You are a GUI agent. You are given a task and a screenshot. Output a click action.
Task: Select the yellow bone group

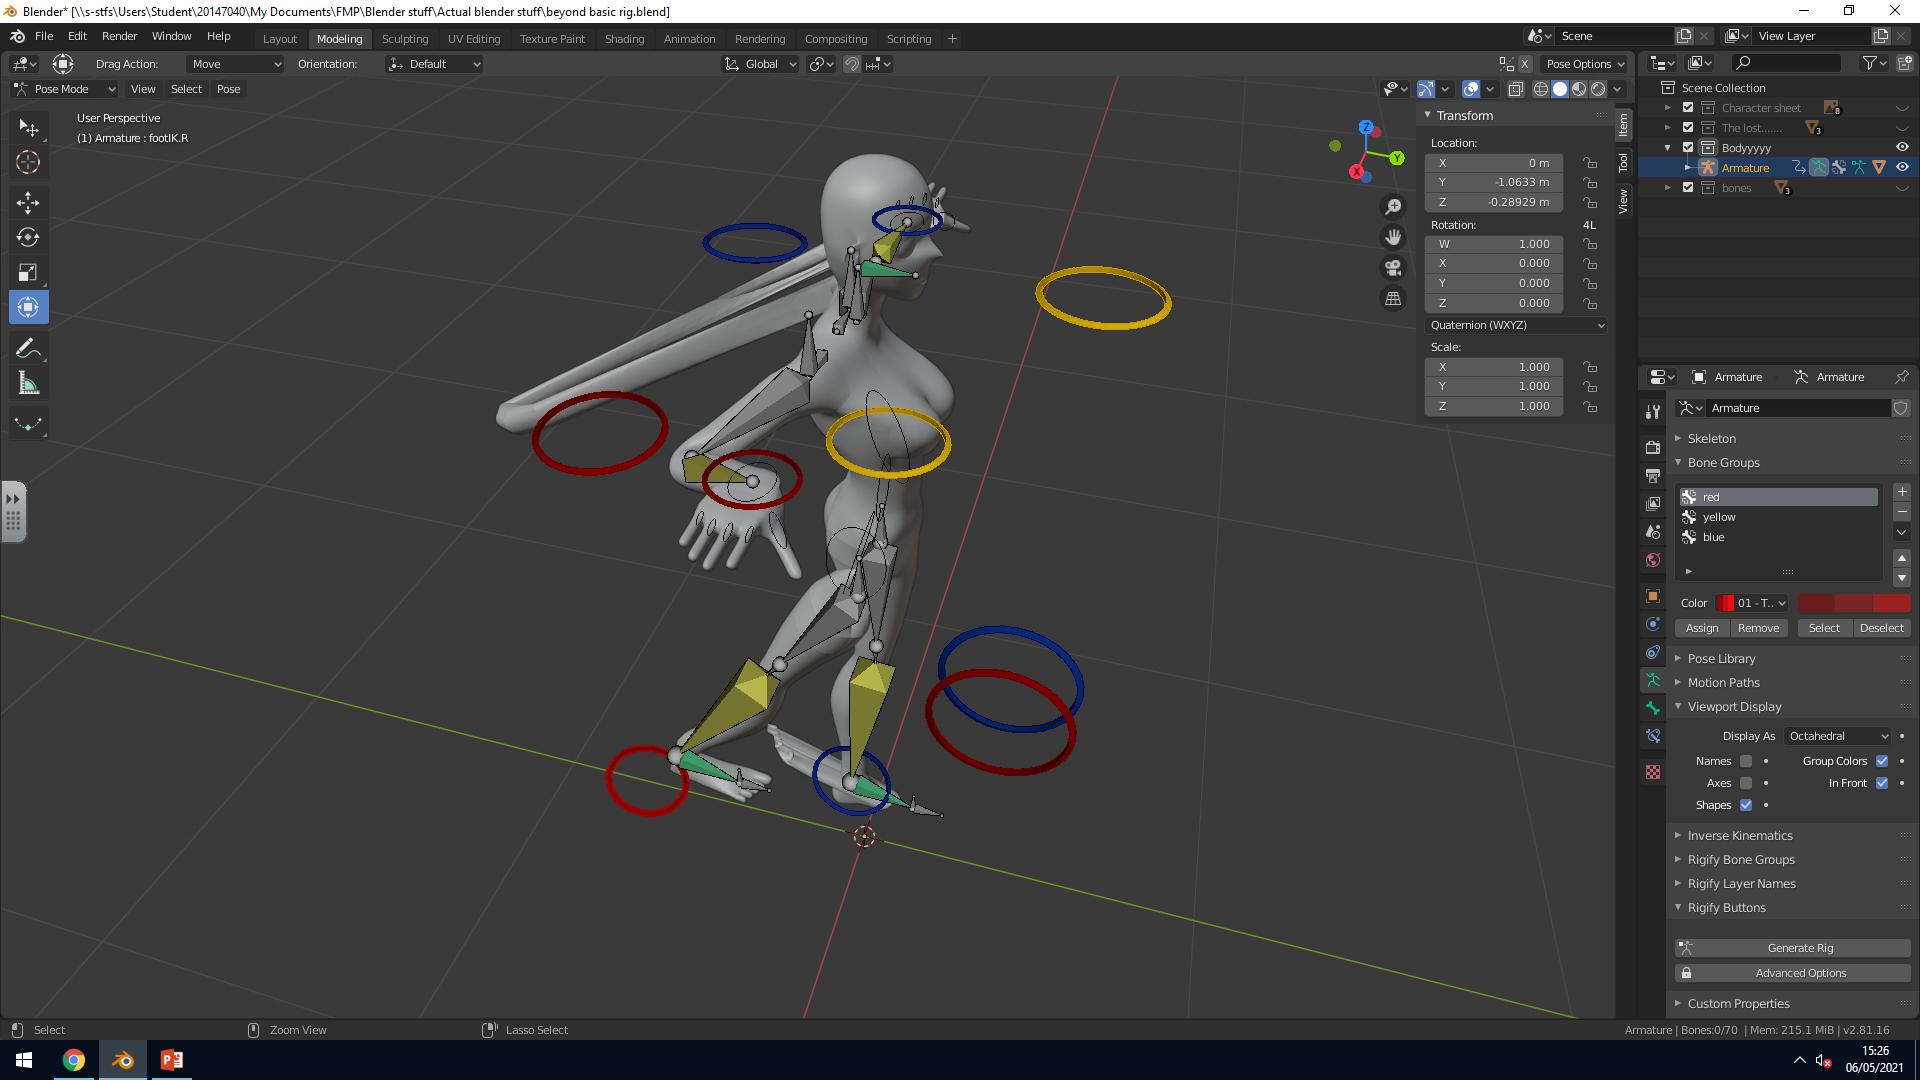[x=1779, y=517]
